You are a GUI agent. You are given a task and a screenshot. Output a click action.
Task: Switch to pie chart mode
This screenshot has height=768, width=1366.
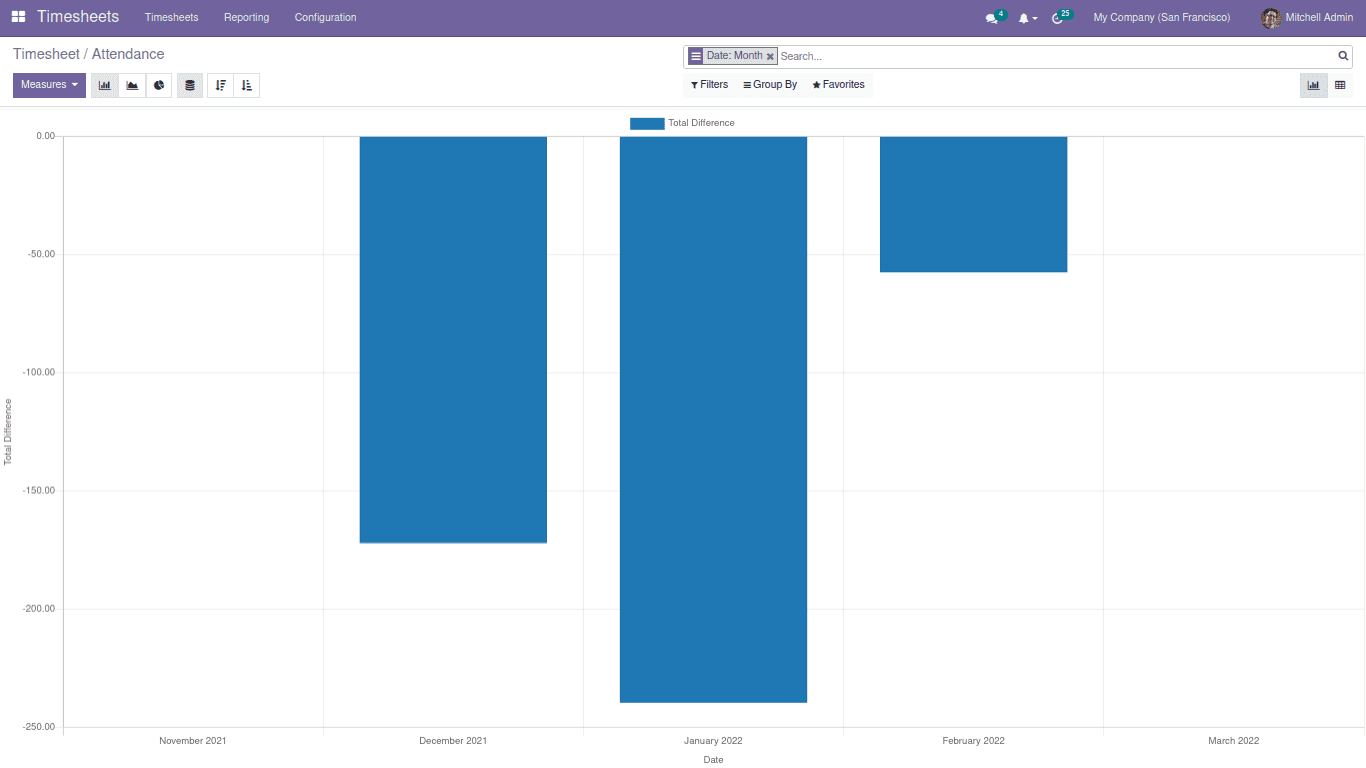159,85
